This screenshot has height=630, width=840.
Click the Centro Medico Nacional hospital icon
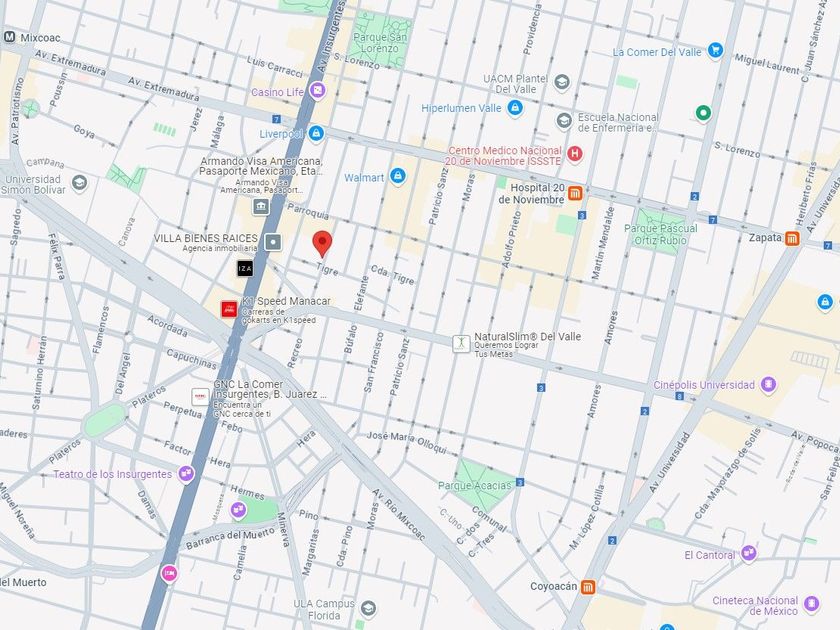coord(575,154)
